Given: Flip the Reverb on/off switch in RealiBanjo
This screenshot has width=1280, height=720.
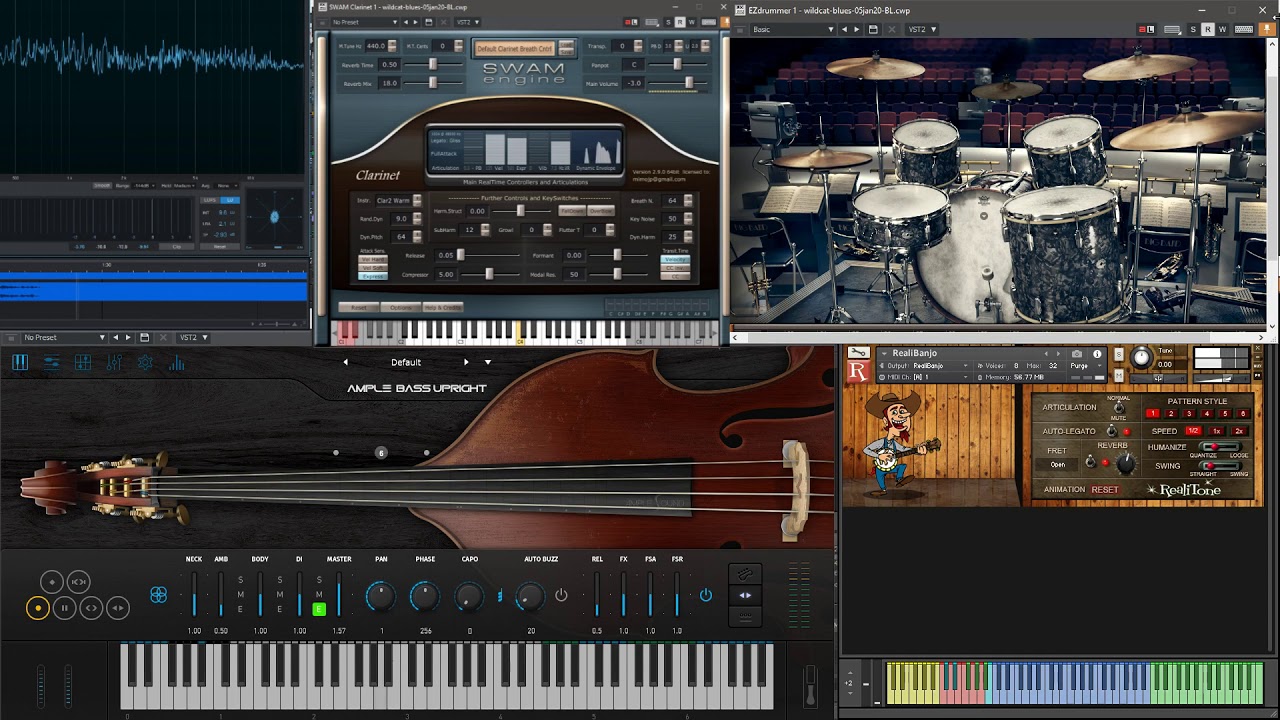Looking at the screenshot, I should (1091, 463).
